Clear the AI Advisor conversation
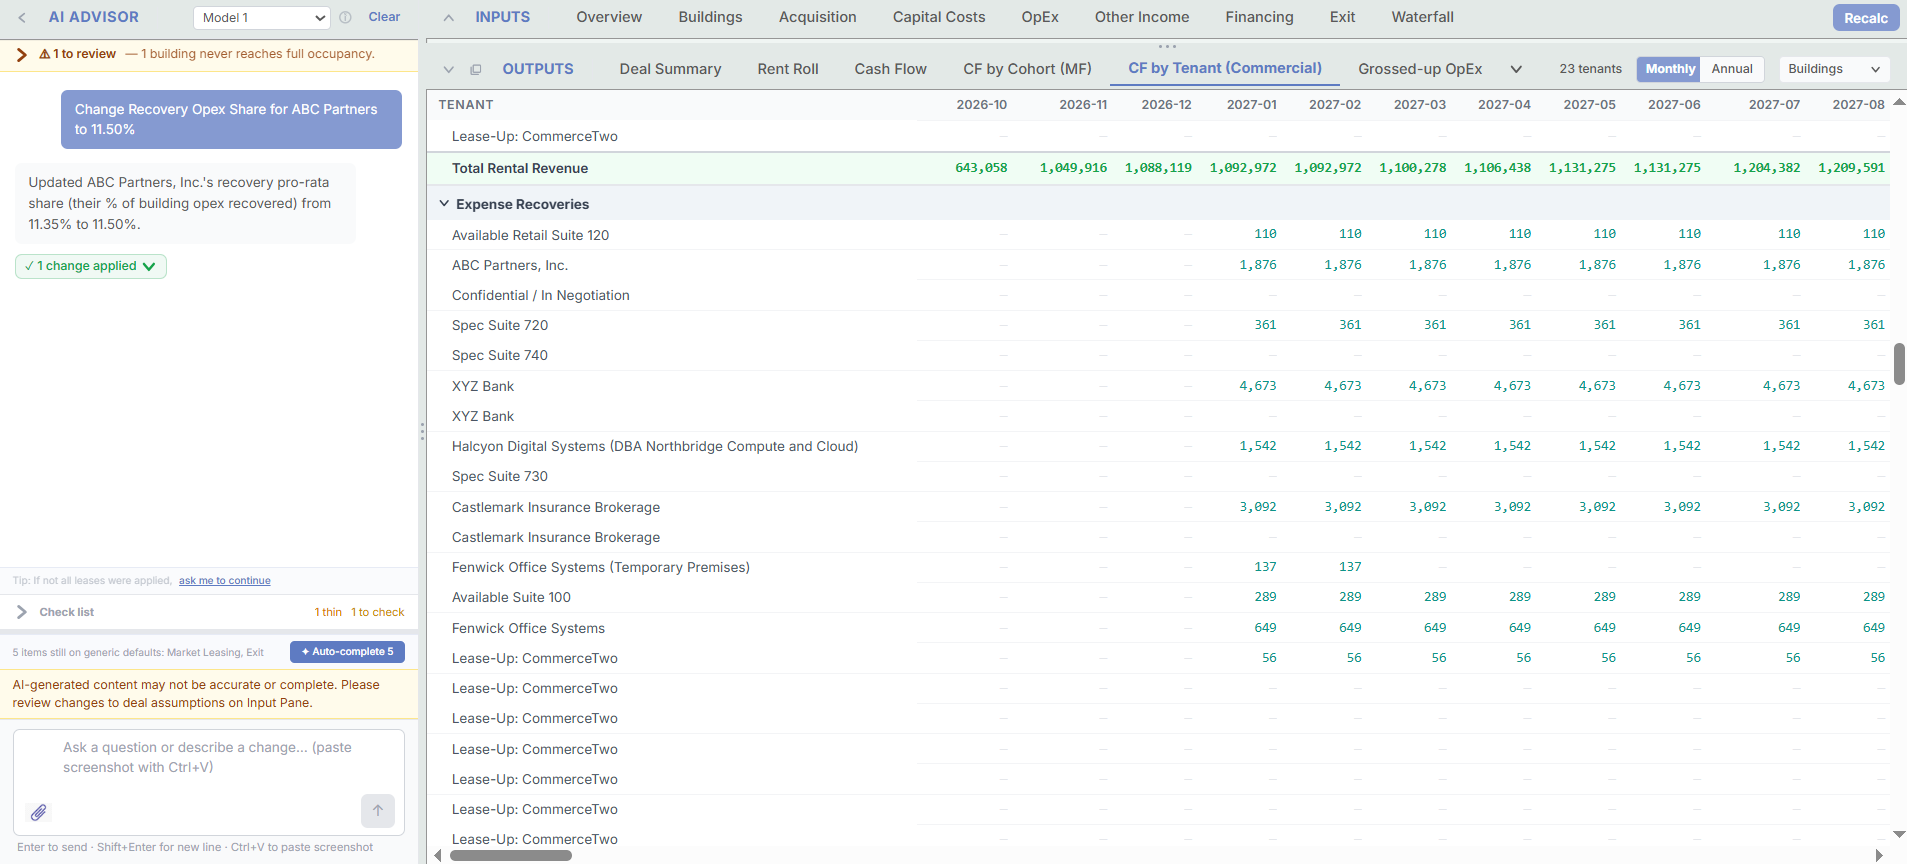 [384, 17]
